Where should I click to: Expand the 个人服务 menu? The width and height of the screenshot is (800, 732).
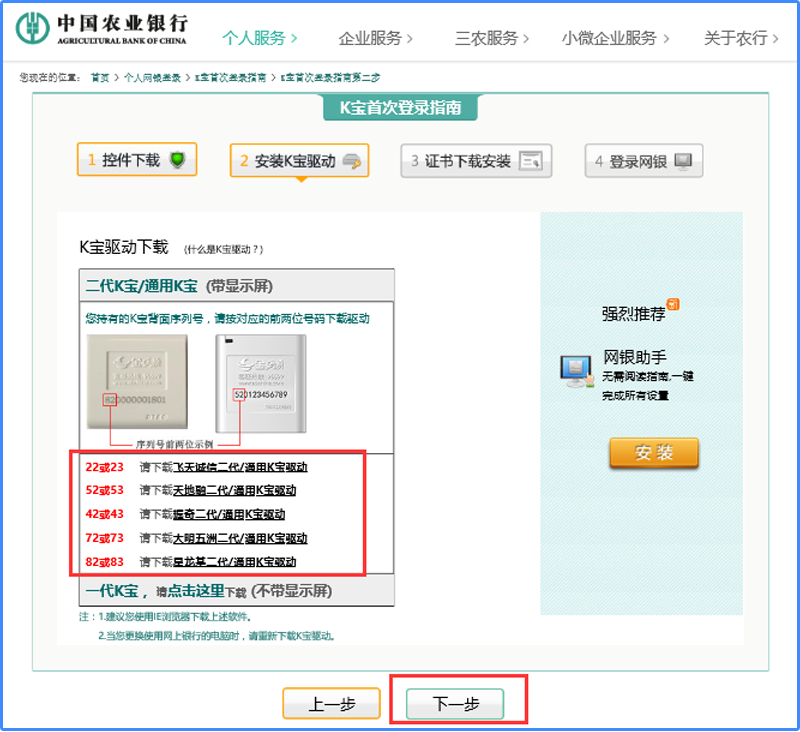click(260, 38)
